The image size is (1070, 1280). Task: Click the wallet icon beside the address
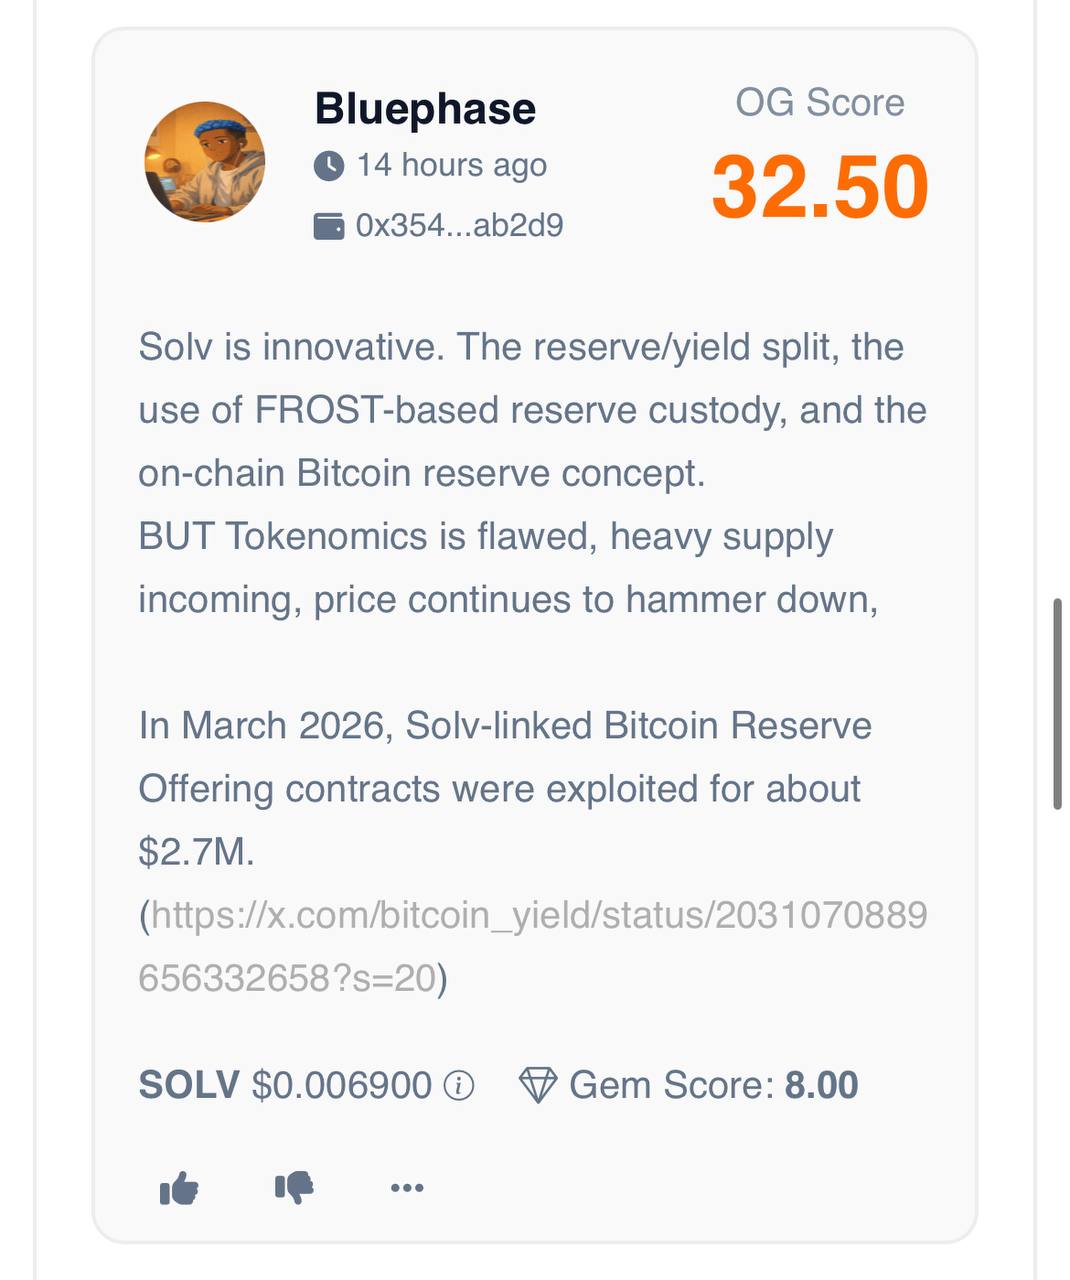coord(329,226)
